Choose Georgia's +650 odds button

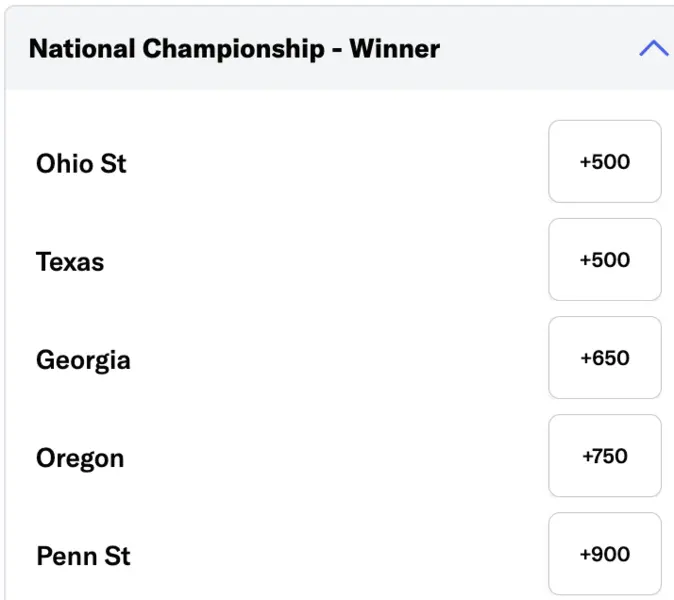click(604, 358)
